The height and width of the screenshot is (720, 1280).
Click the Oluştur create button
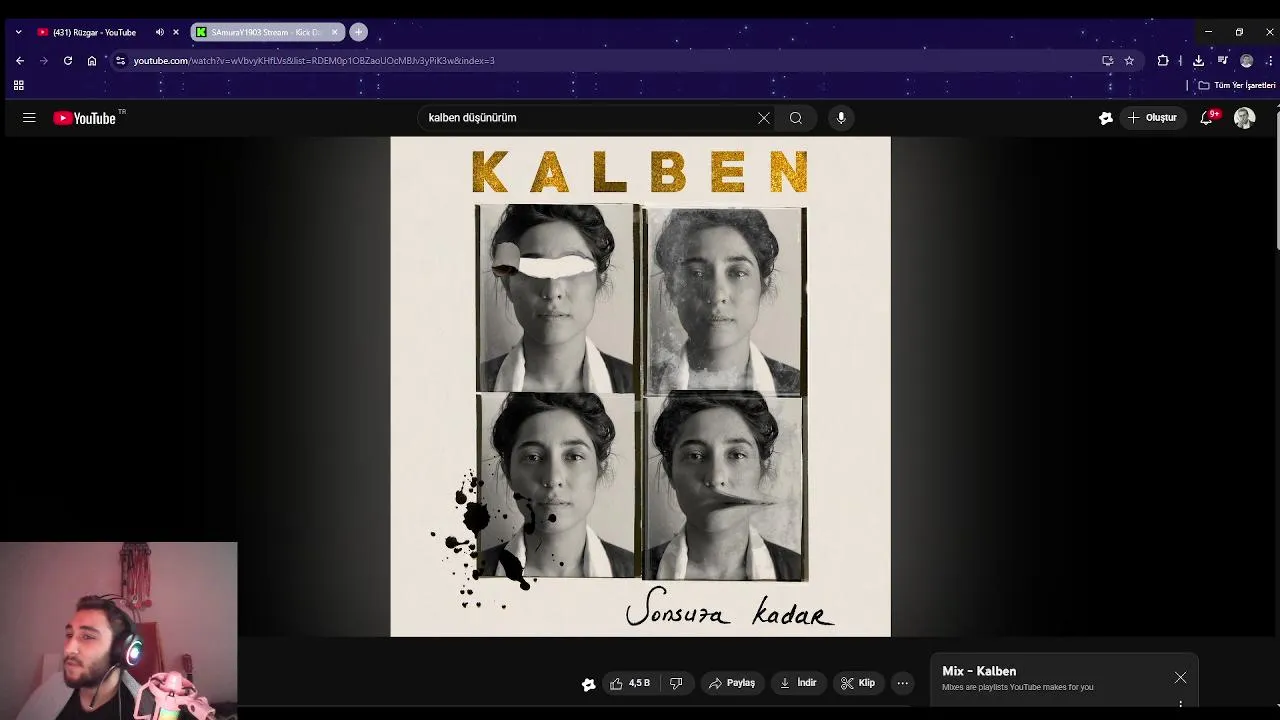[1152, 118]
